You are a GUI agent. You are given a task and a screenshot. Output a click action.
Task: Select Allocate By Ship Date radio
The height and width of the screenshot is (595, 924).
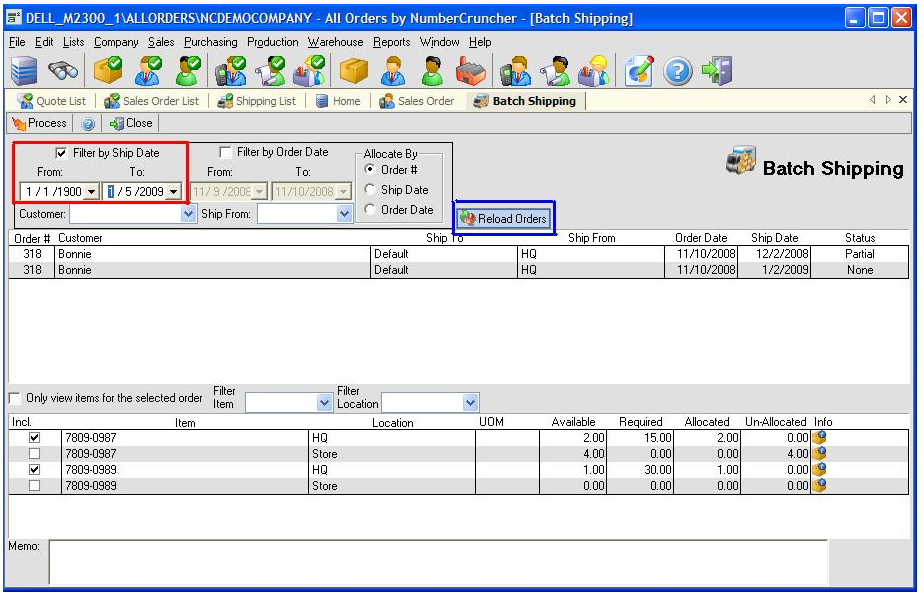click(370, 189)
